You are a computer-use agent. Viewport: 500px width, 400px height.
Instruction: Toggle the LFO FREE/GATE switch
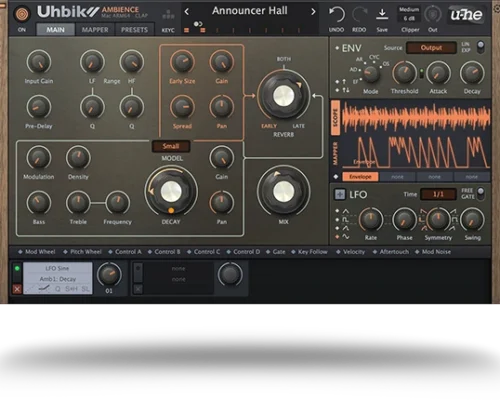coord(480,194)
